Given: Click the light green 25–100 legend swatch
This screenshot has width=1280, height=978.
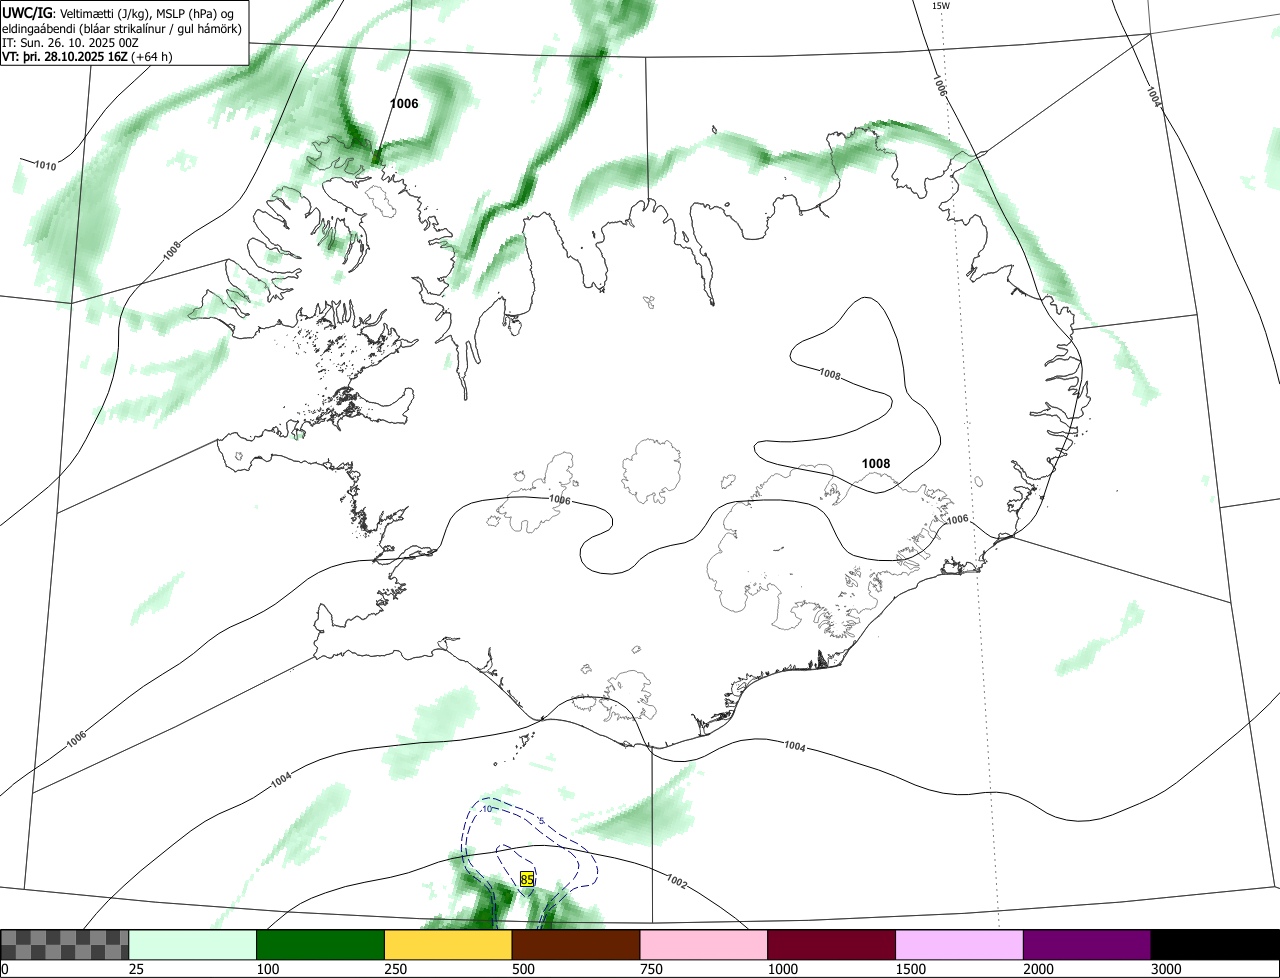Looking at the screenshot, I should [193, 945].
